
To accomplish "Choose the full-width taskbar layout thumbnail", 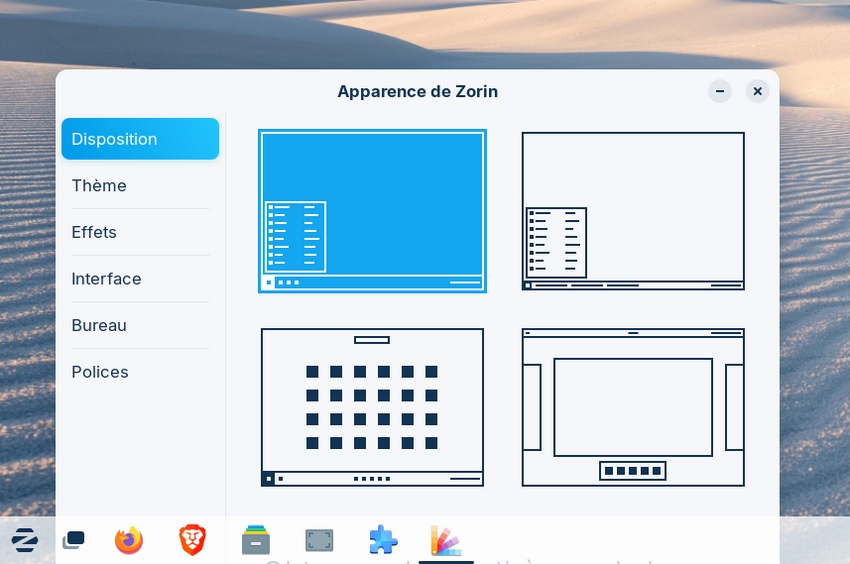I will click(x=633, y=211).
